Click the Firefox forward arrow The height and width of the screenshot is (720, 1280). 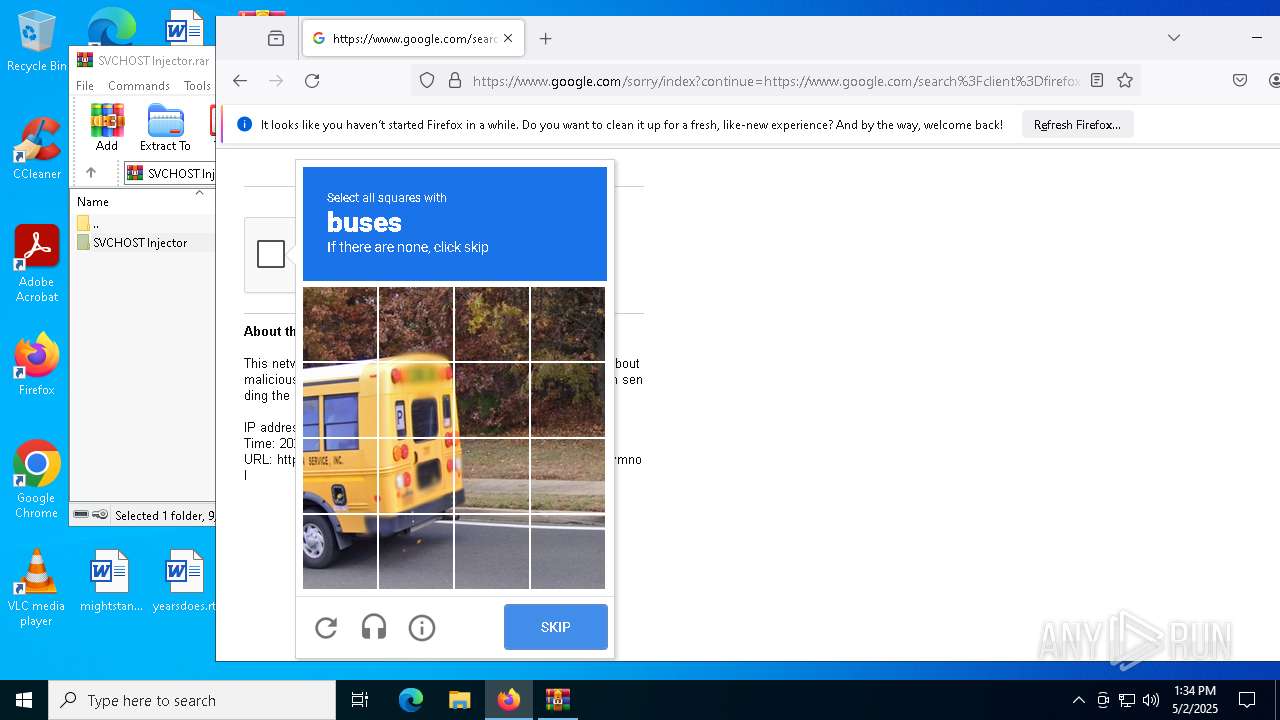[x=276, y=81]
